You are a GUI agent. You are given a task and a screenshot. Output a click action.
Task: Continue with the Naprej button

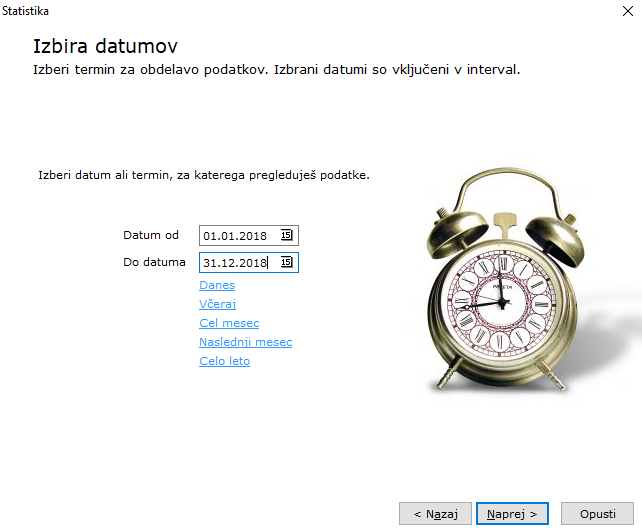tap(512, 514)
